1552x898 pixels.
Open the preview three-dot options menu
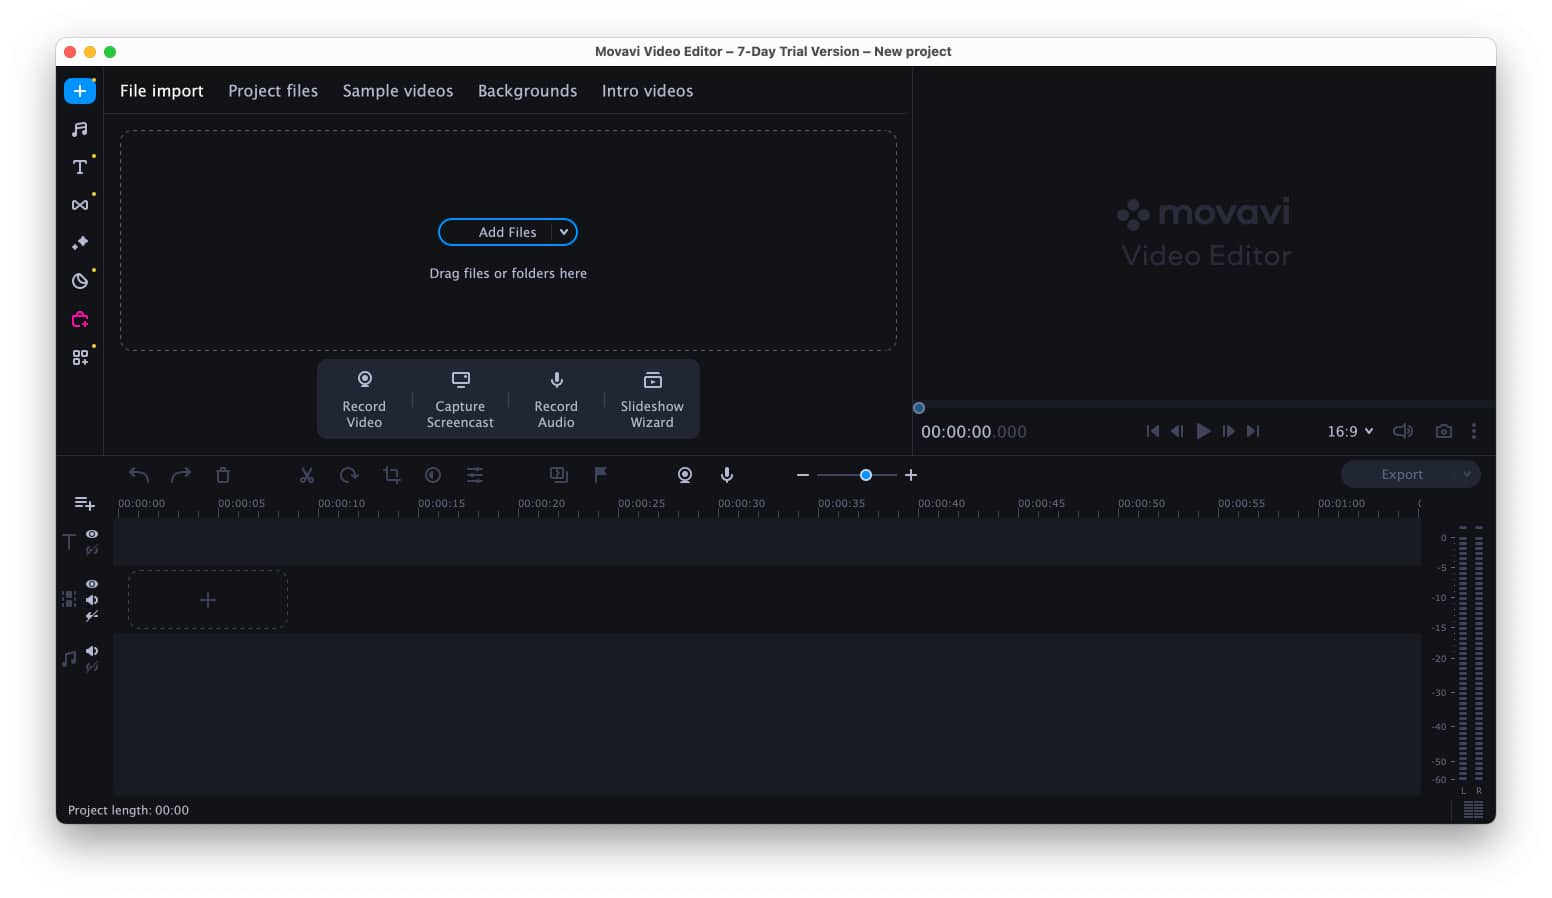[1474, 431]
